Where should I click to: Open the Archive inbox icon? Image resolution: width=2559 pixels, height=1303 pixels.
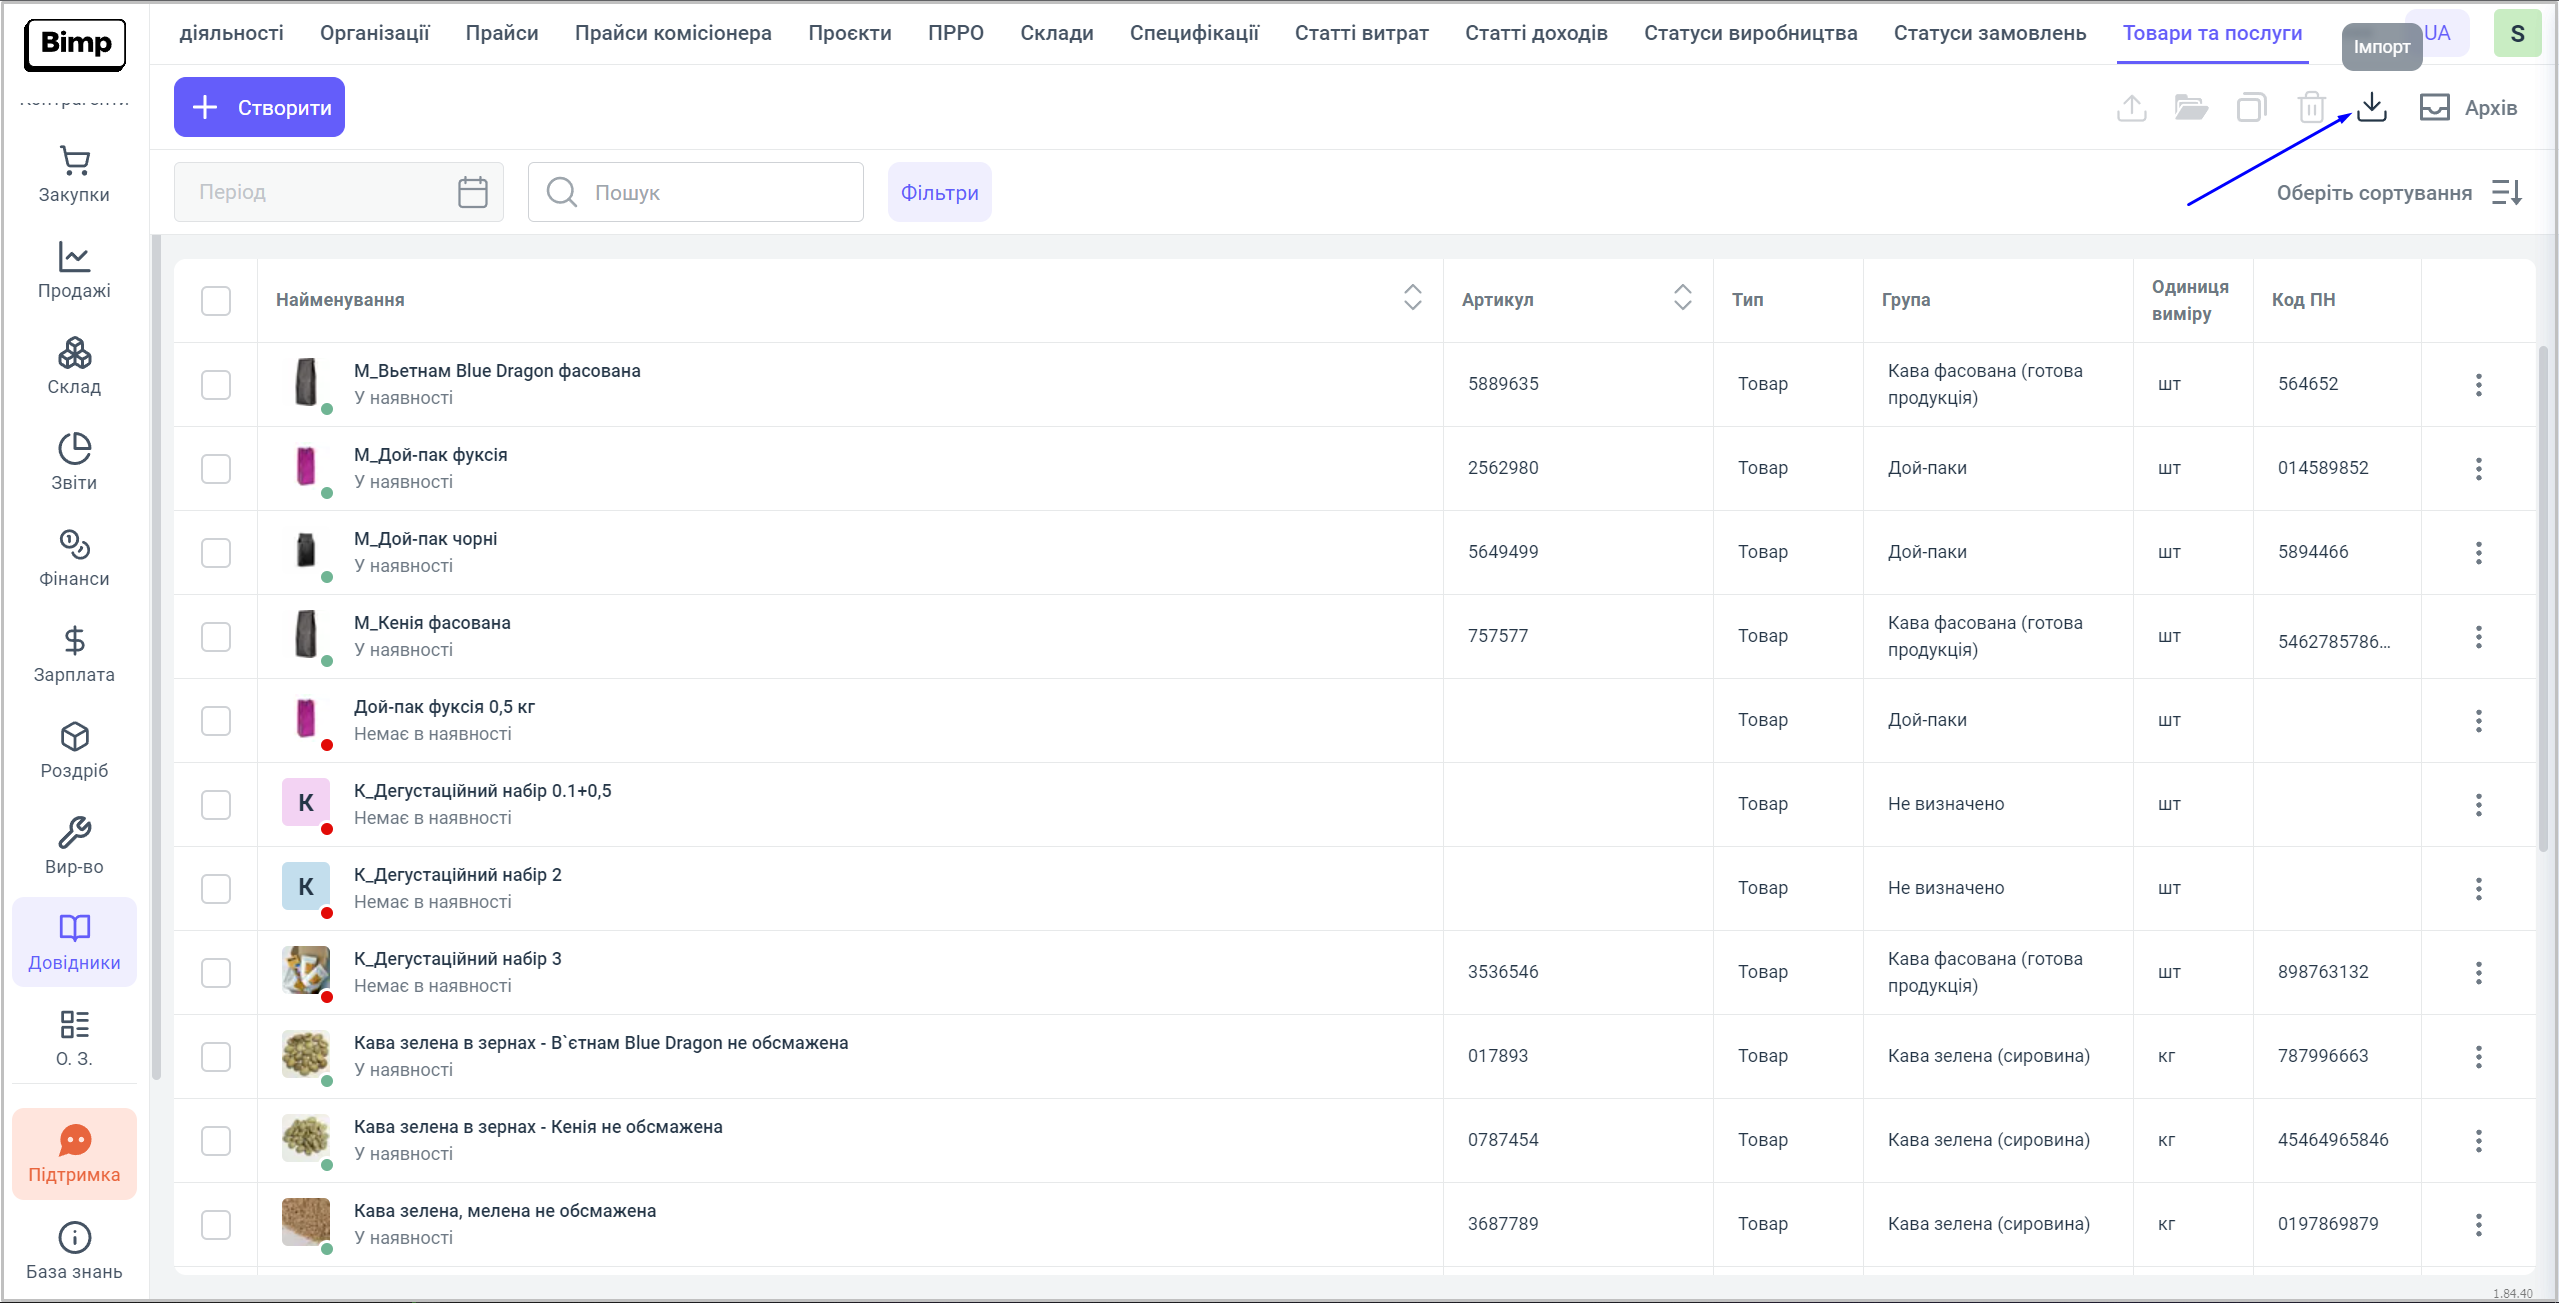(2434, 107)
